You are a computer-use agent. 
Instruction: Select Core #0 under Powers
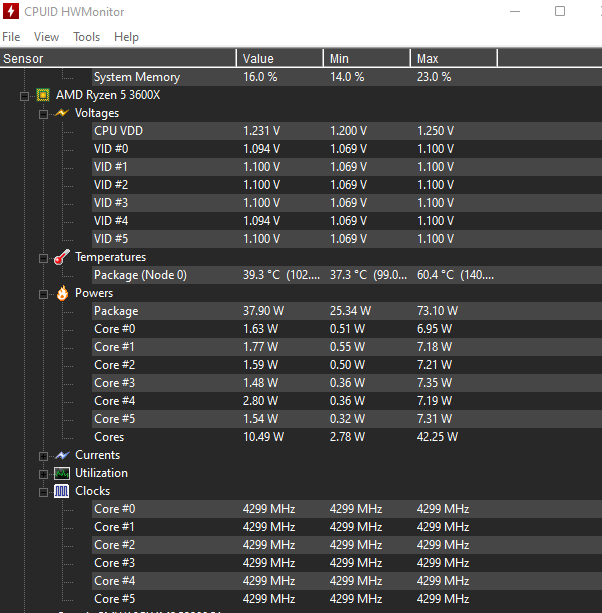pos(347,329)
